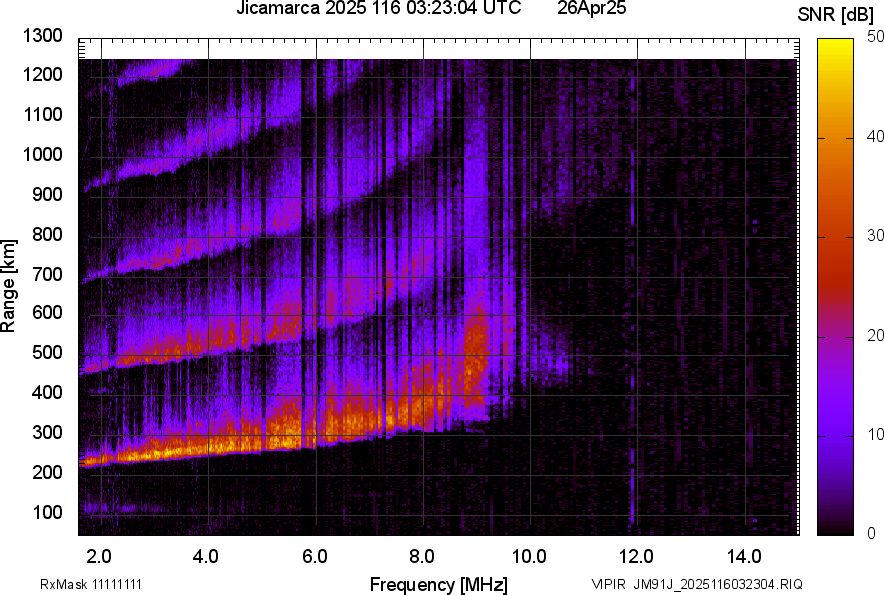This screenshot has width=884, height=595.
Task: Click range tick label 100
Action: tap(47, 512)
